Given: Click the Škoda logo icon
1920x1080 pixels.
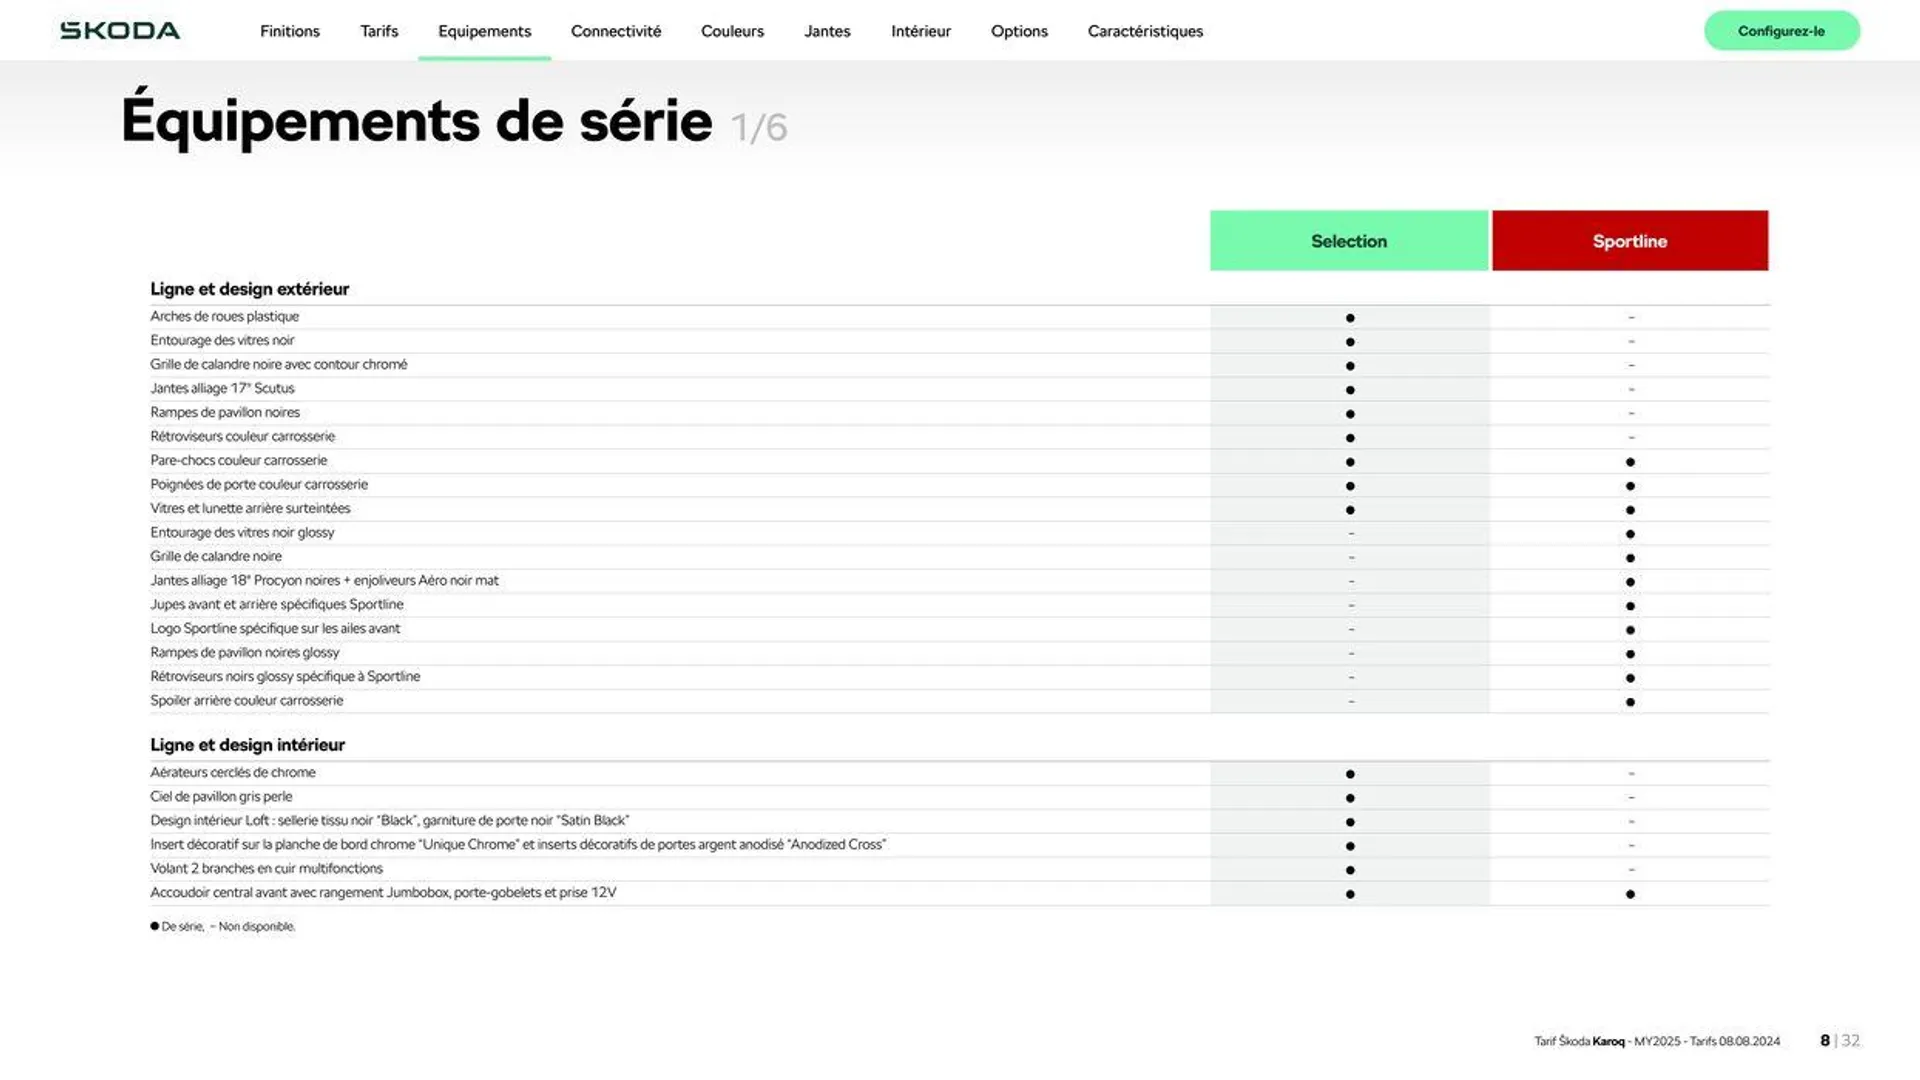Looking at the screenshot, I should click(x=120, y=29).
